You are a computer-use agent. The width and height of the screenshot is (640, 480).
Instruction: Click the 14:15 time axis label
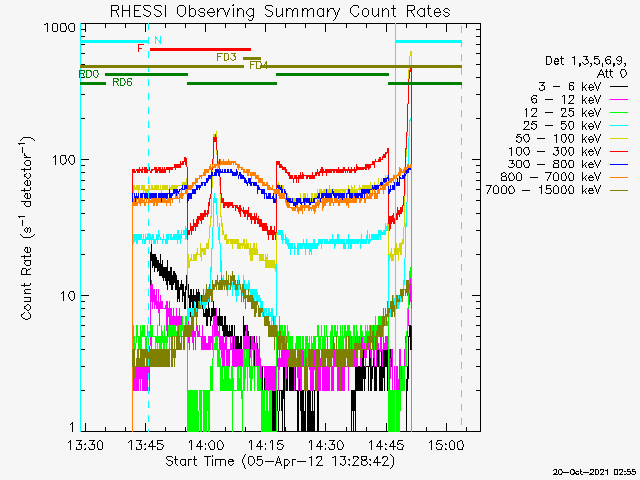[266, 445]
